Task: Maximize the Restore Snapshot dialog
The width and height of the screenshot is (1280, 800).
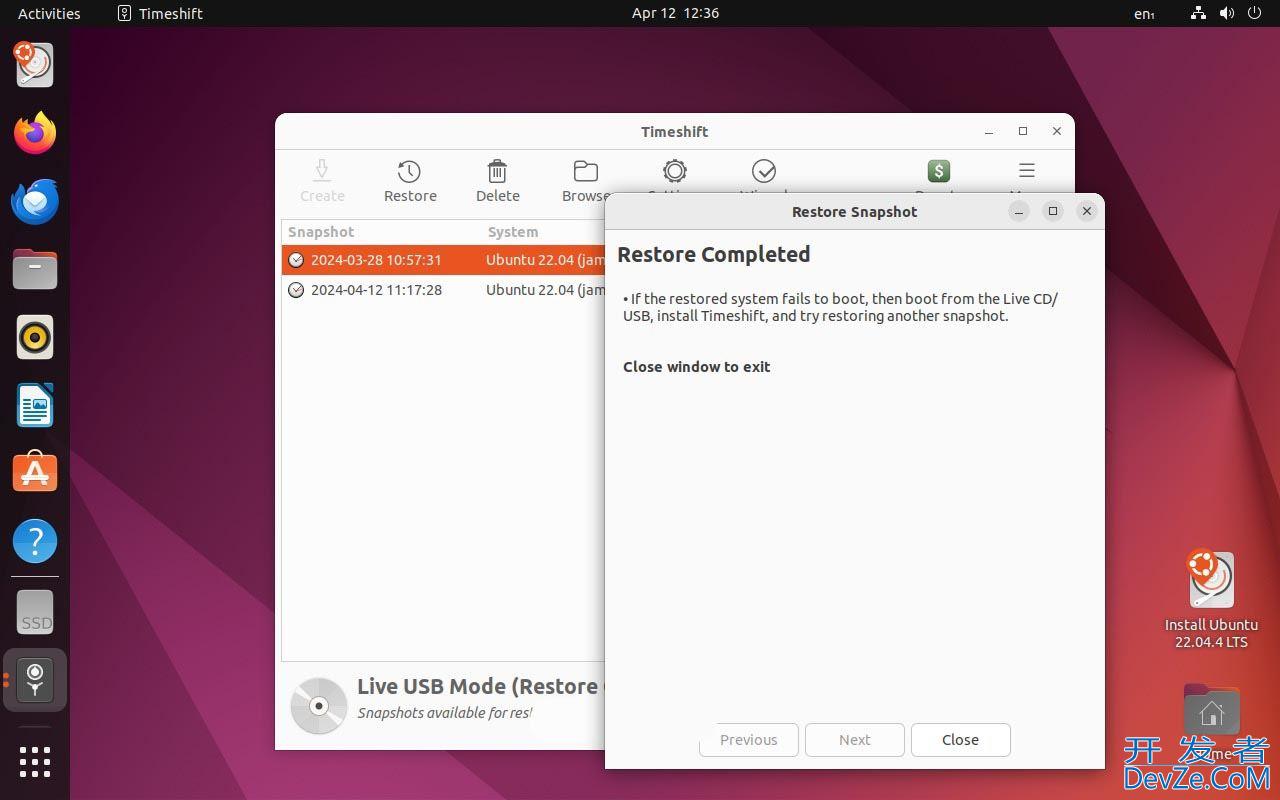Action: pyautogui.click(x=1052, y=211)
